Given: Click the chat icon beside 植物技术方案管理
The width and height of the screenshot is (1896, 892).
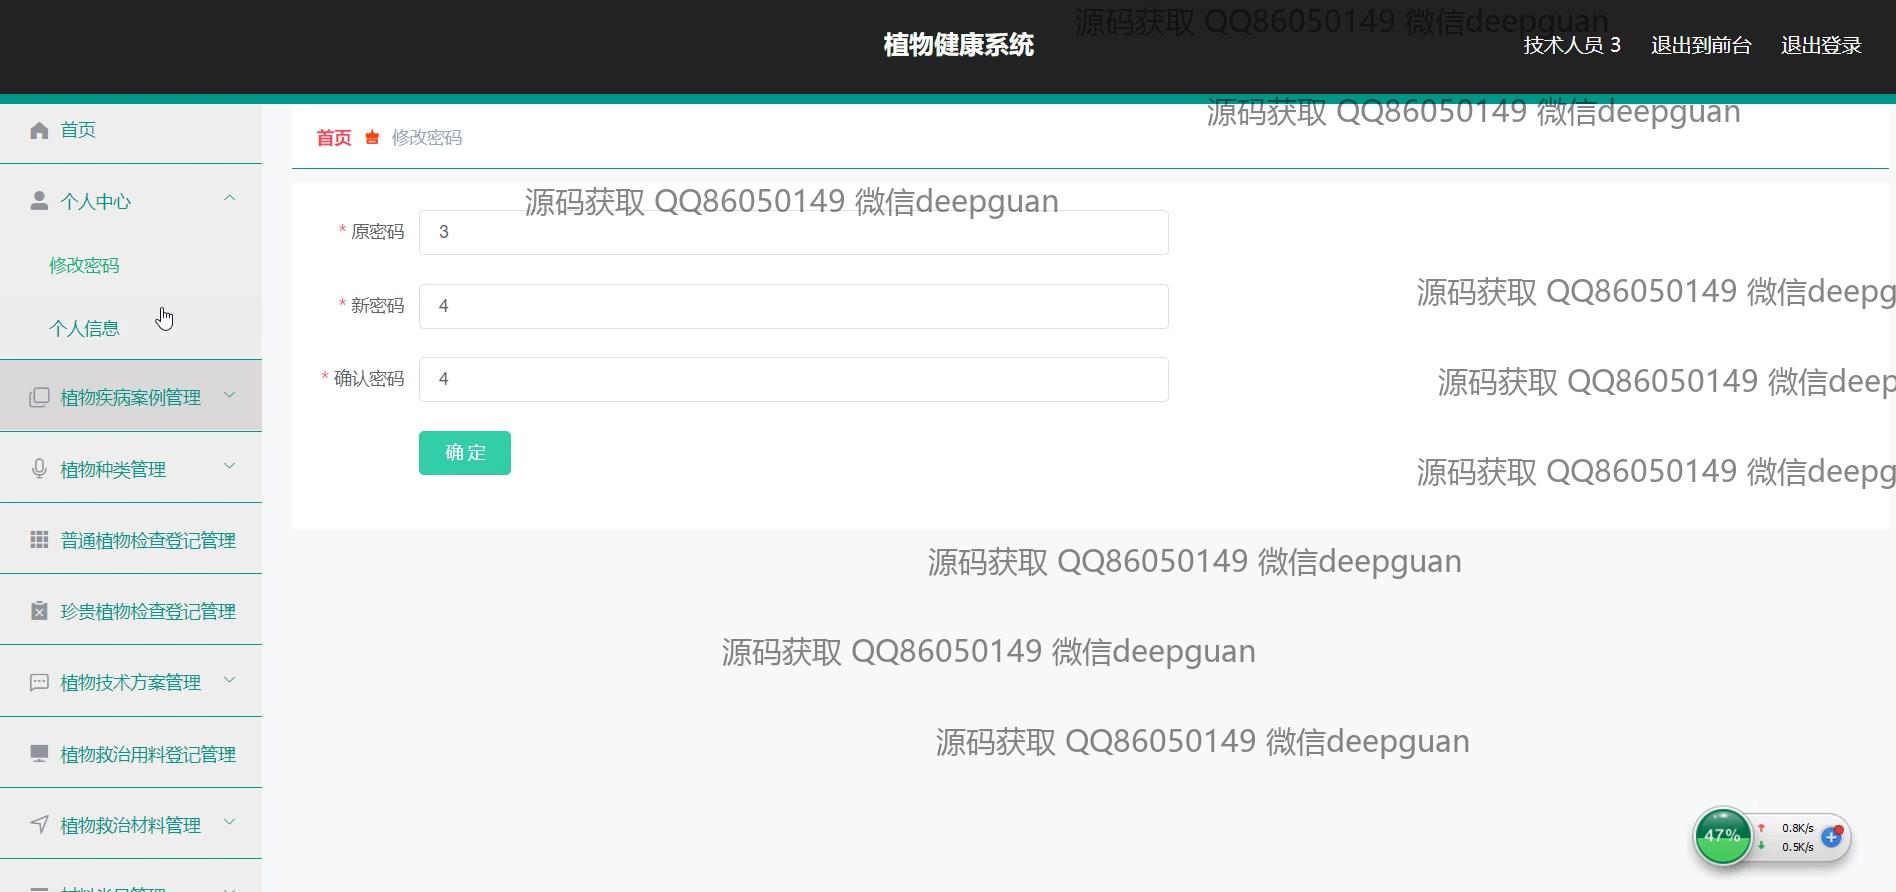Looking at the screenshot, I should click(x=39, y=682).
